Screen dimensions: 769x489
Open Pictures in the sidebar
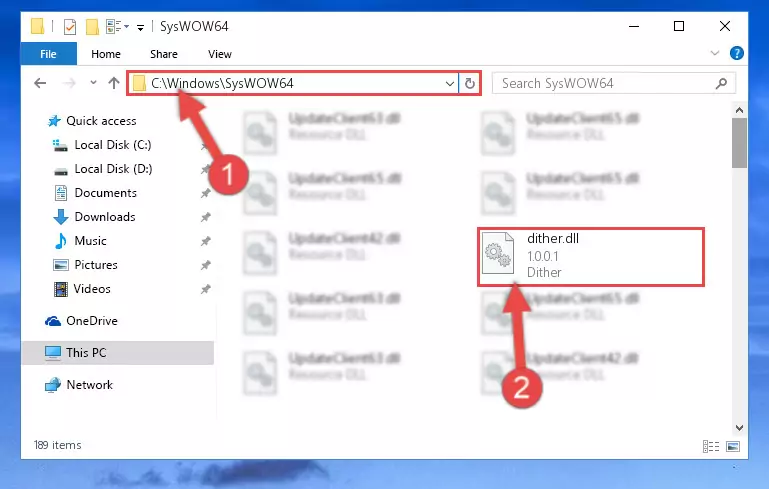click(x=96, y=265)
